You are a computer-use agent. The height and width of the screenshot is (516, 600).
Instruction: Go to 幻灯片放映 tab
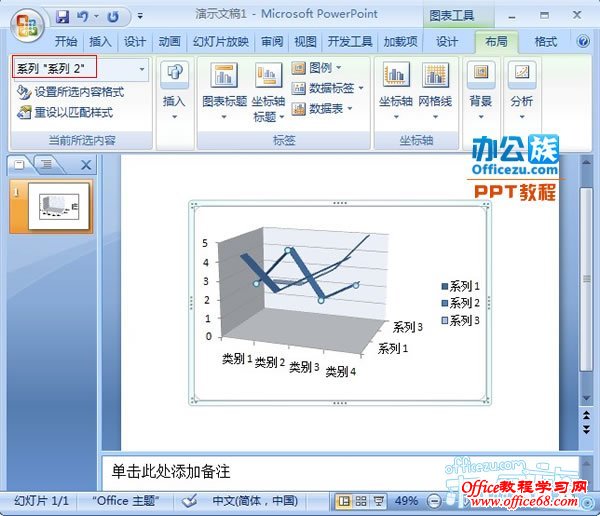(221, 41)
